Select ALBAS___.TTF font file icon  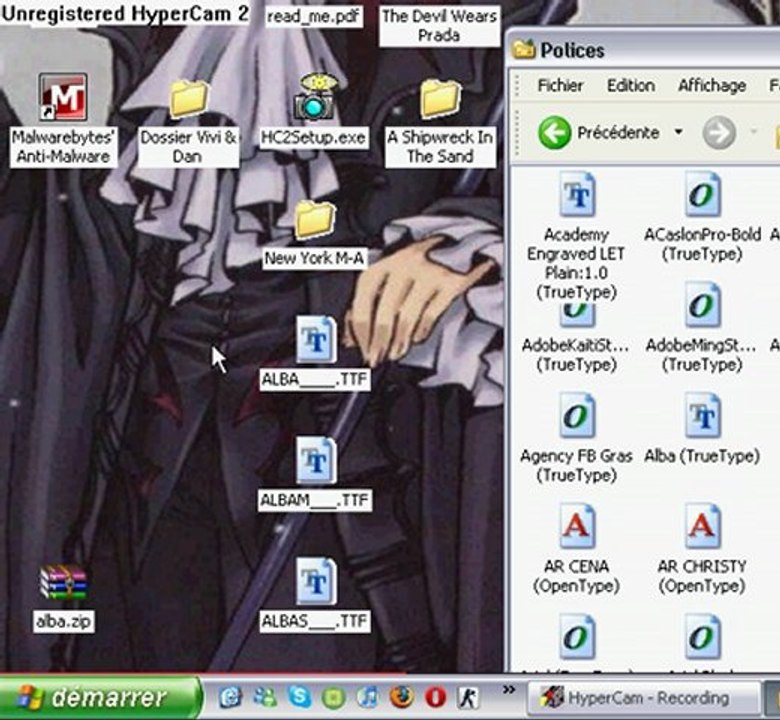tap(316, 581)
